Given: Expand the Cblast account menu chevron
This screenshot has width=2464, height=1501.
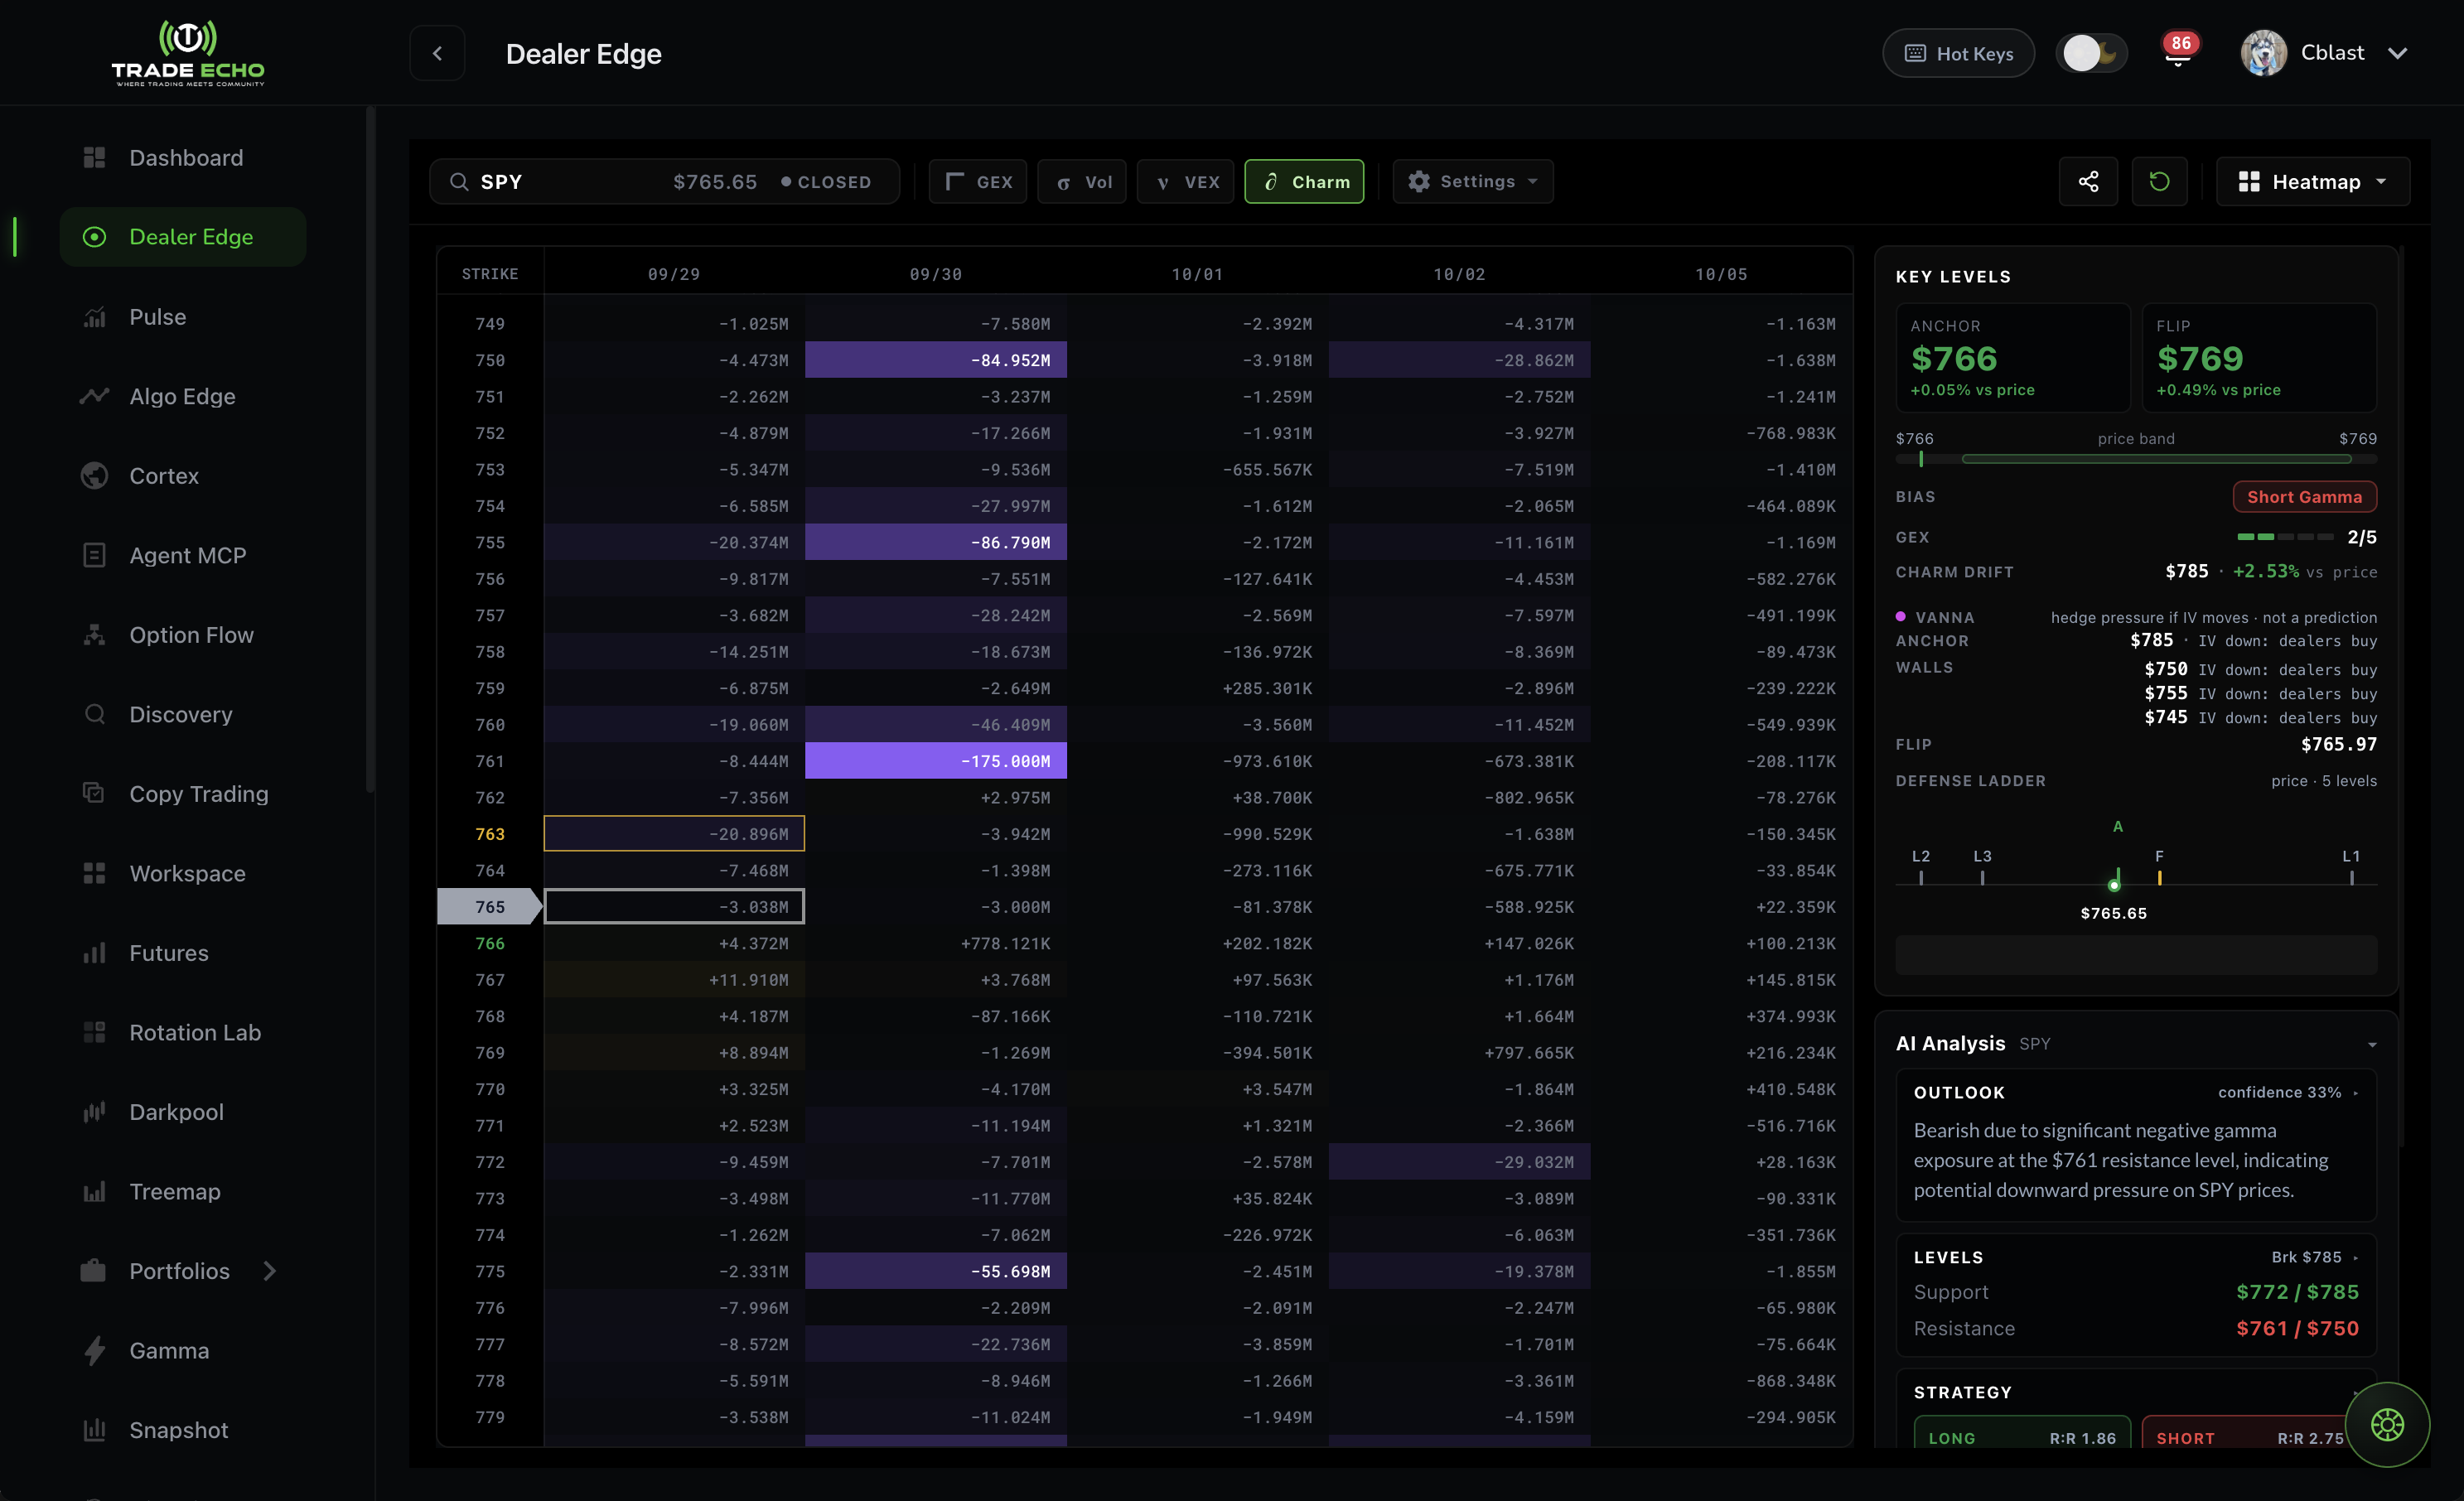Looking at the screenshot, I should coord(2397,53).
